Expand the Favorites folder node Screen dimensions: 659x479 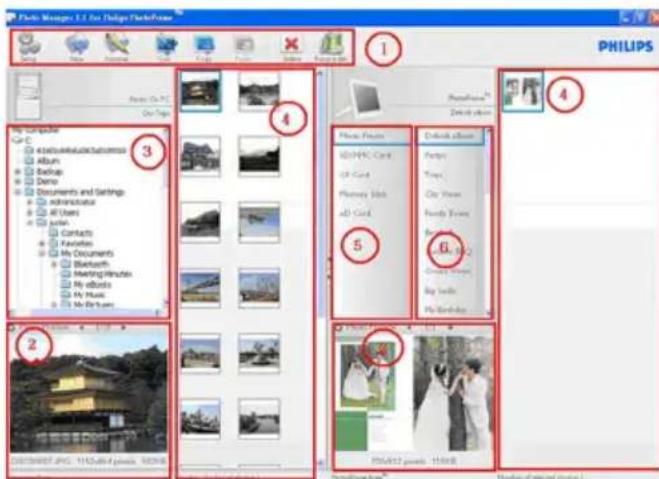[x=42, y=243]
